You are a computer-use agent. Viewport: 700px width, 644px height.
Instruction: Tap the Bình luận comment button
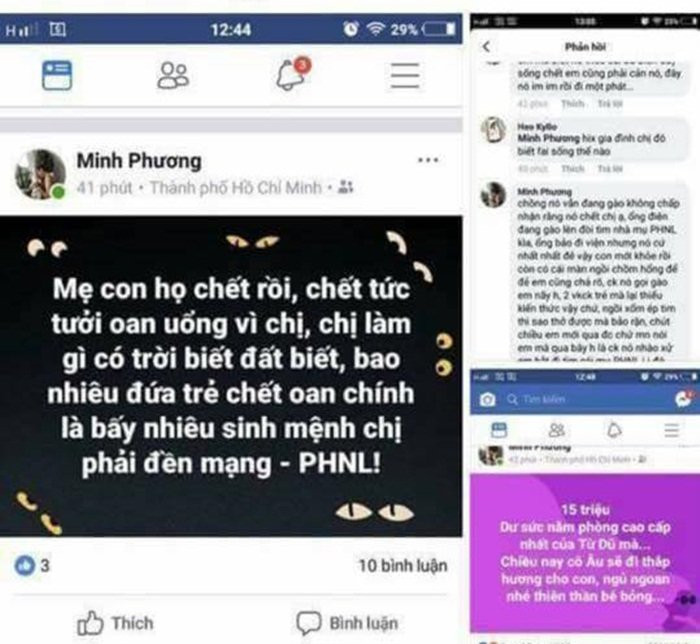click(x=347, y=623)
